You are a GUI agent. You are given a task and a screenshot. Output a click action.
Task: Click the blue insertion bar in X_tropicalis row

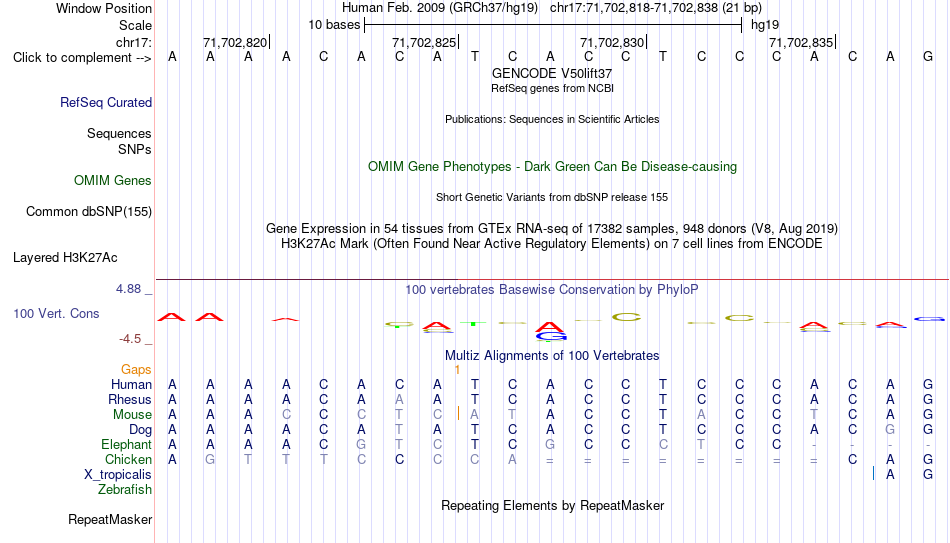(x=873, y=473)
